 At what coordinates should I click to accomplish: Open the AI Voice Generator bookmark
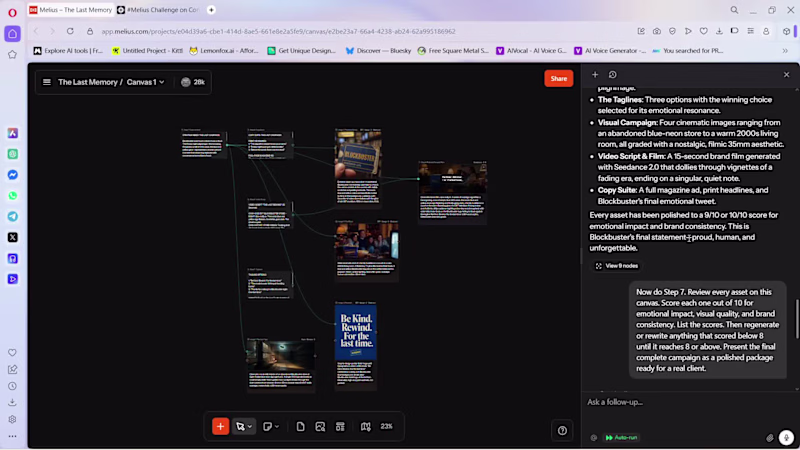610,51
